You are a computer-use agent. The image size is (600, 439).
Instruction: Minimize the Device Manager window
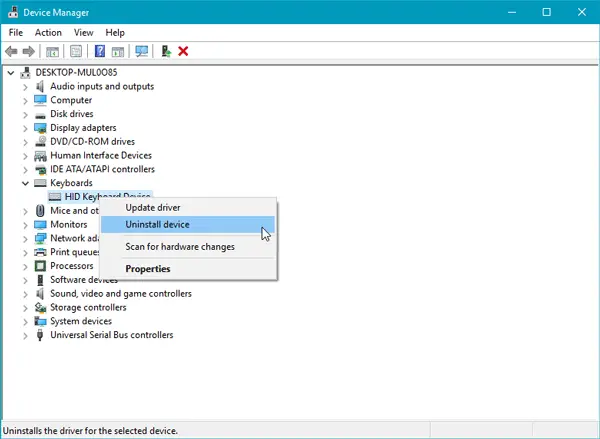pos(512,12)
